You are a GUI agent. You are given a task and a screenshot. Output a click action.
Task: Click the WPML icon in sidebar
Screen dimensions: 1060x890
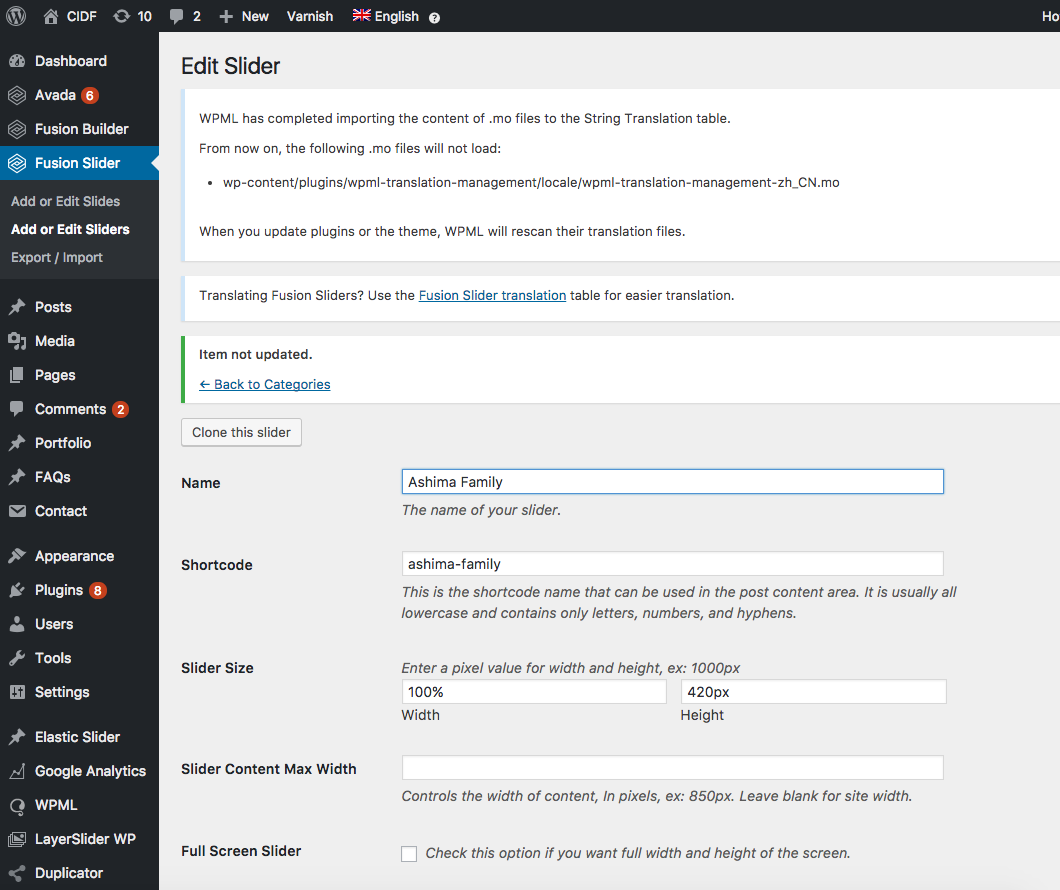pos(17,806)
